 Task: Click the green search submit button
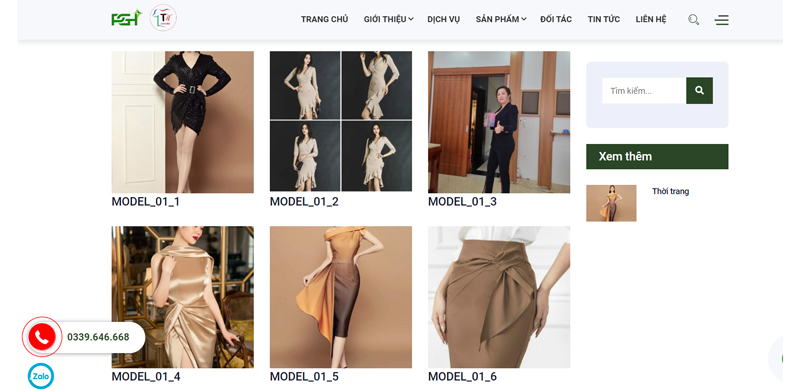click(699, 90)
